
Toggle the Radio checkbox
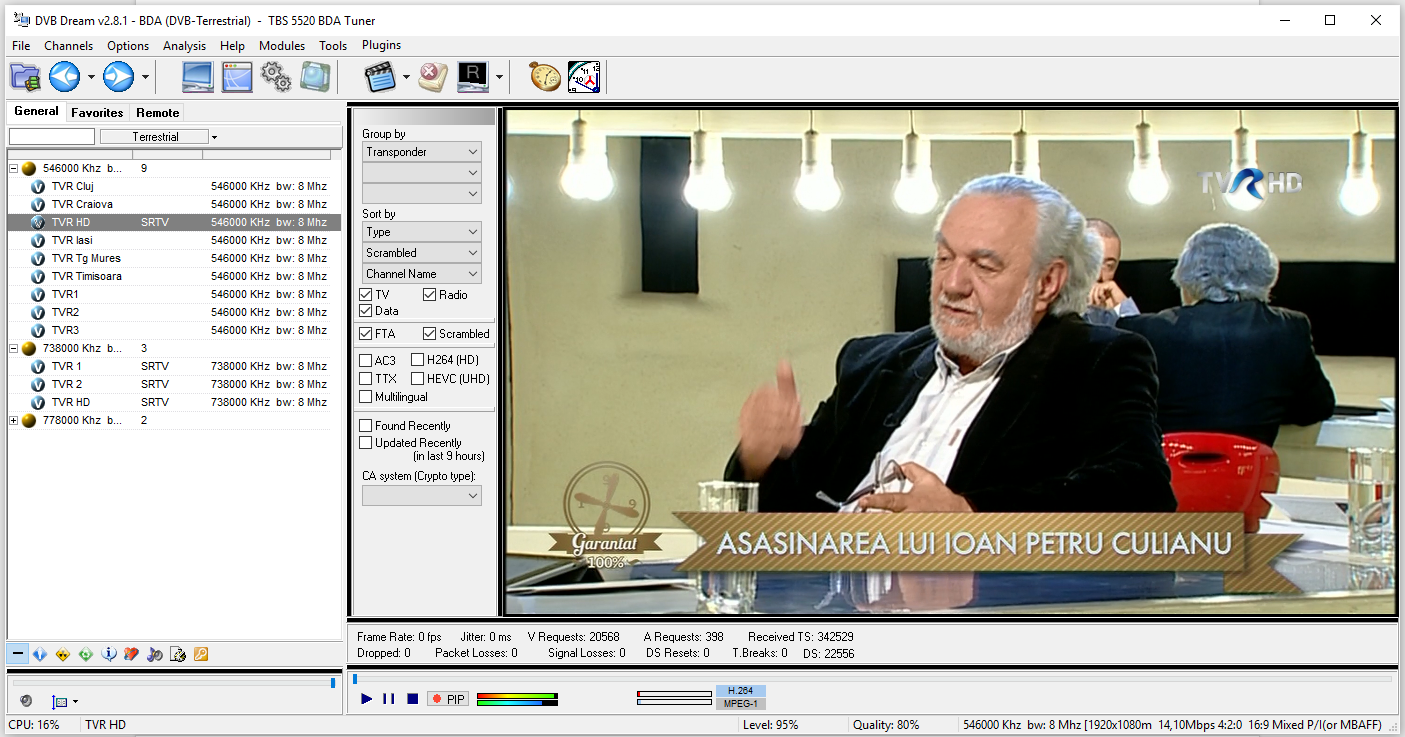[x=430, y=295]
